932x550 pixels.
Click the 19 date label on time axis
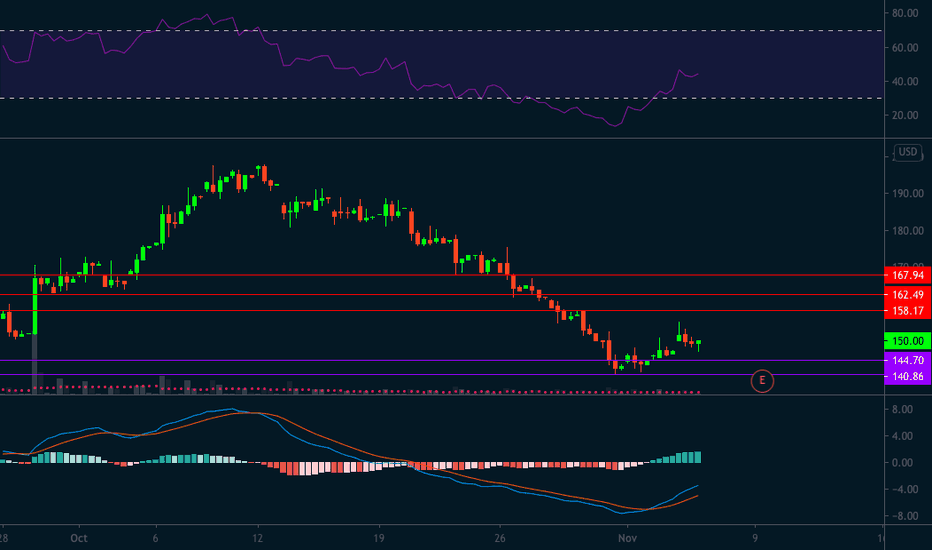point(379,538)
